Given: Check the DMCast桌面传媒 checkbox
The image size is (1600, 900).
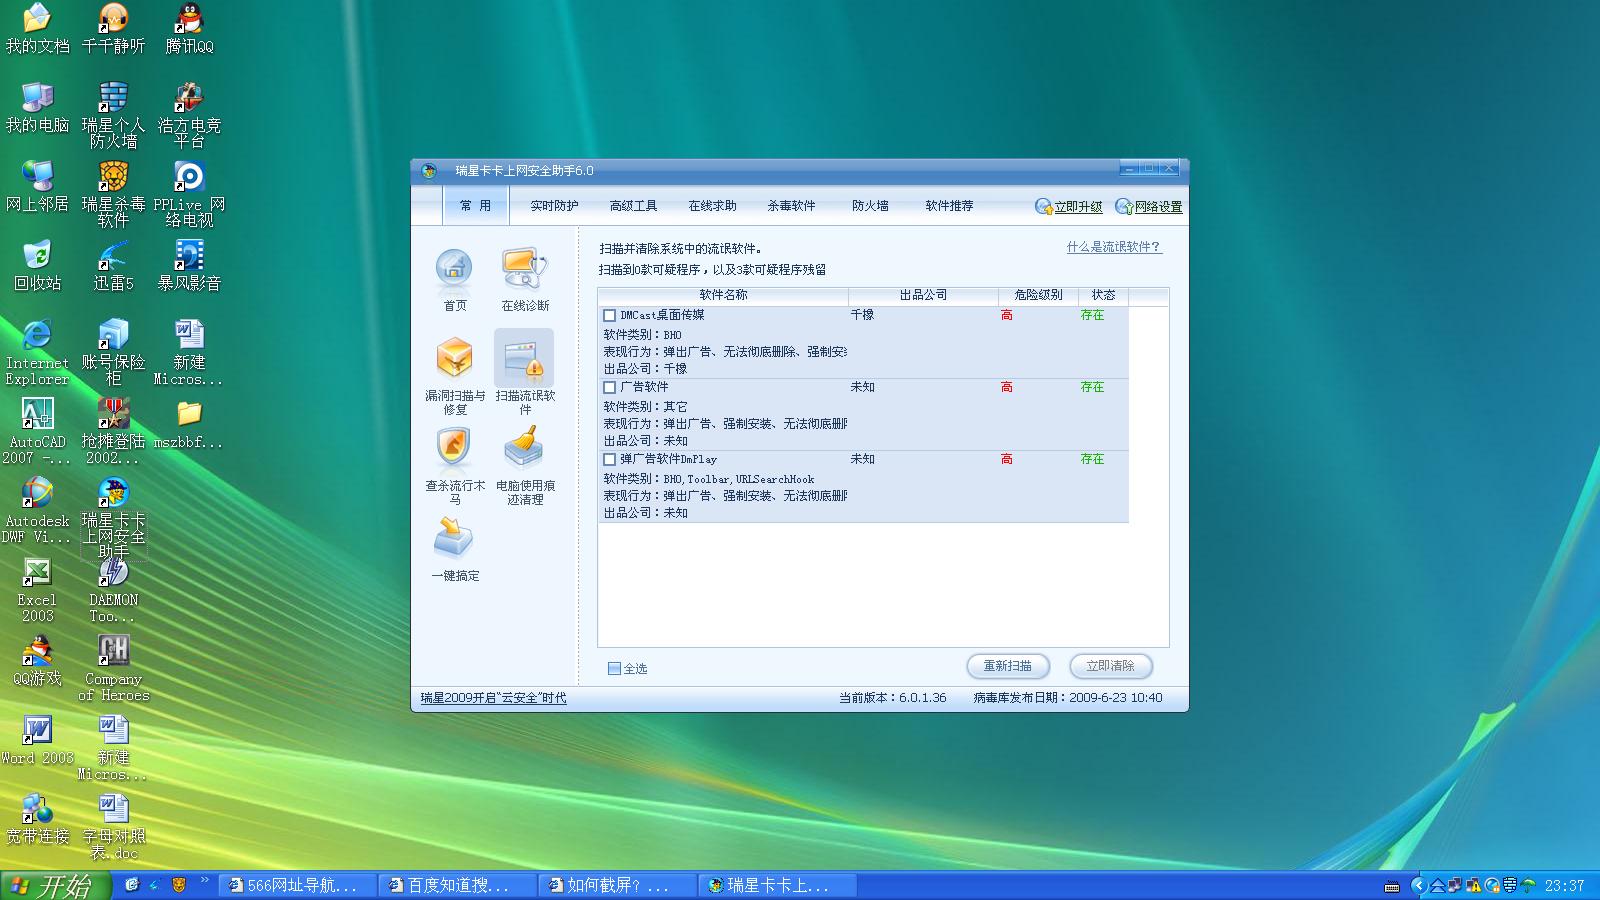Looking at the screenshot, I should tap(609, 316).
